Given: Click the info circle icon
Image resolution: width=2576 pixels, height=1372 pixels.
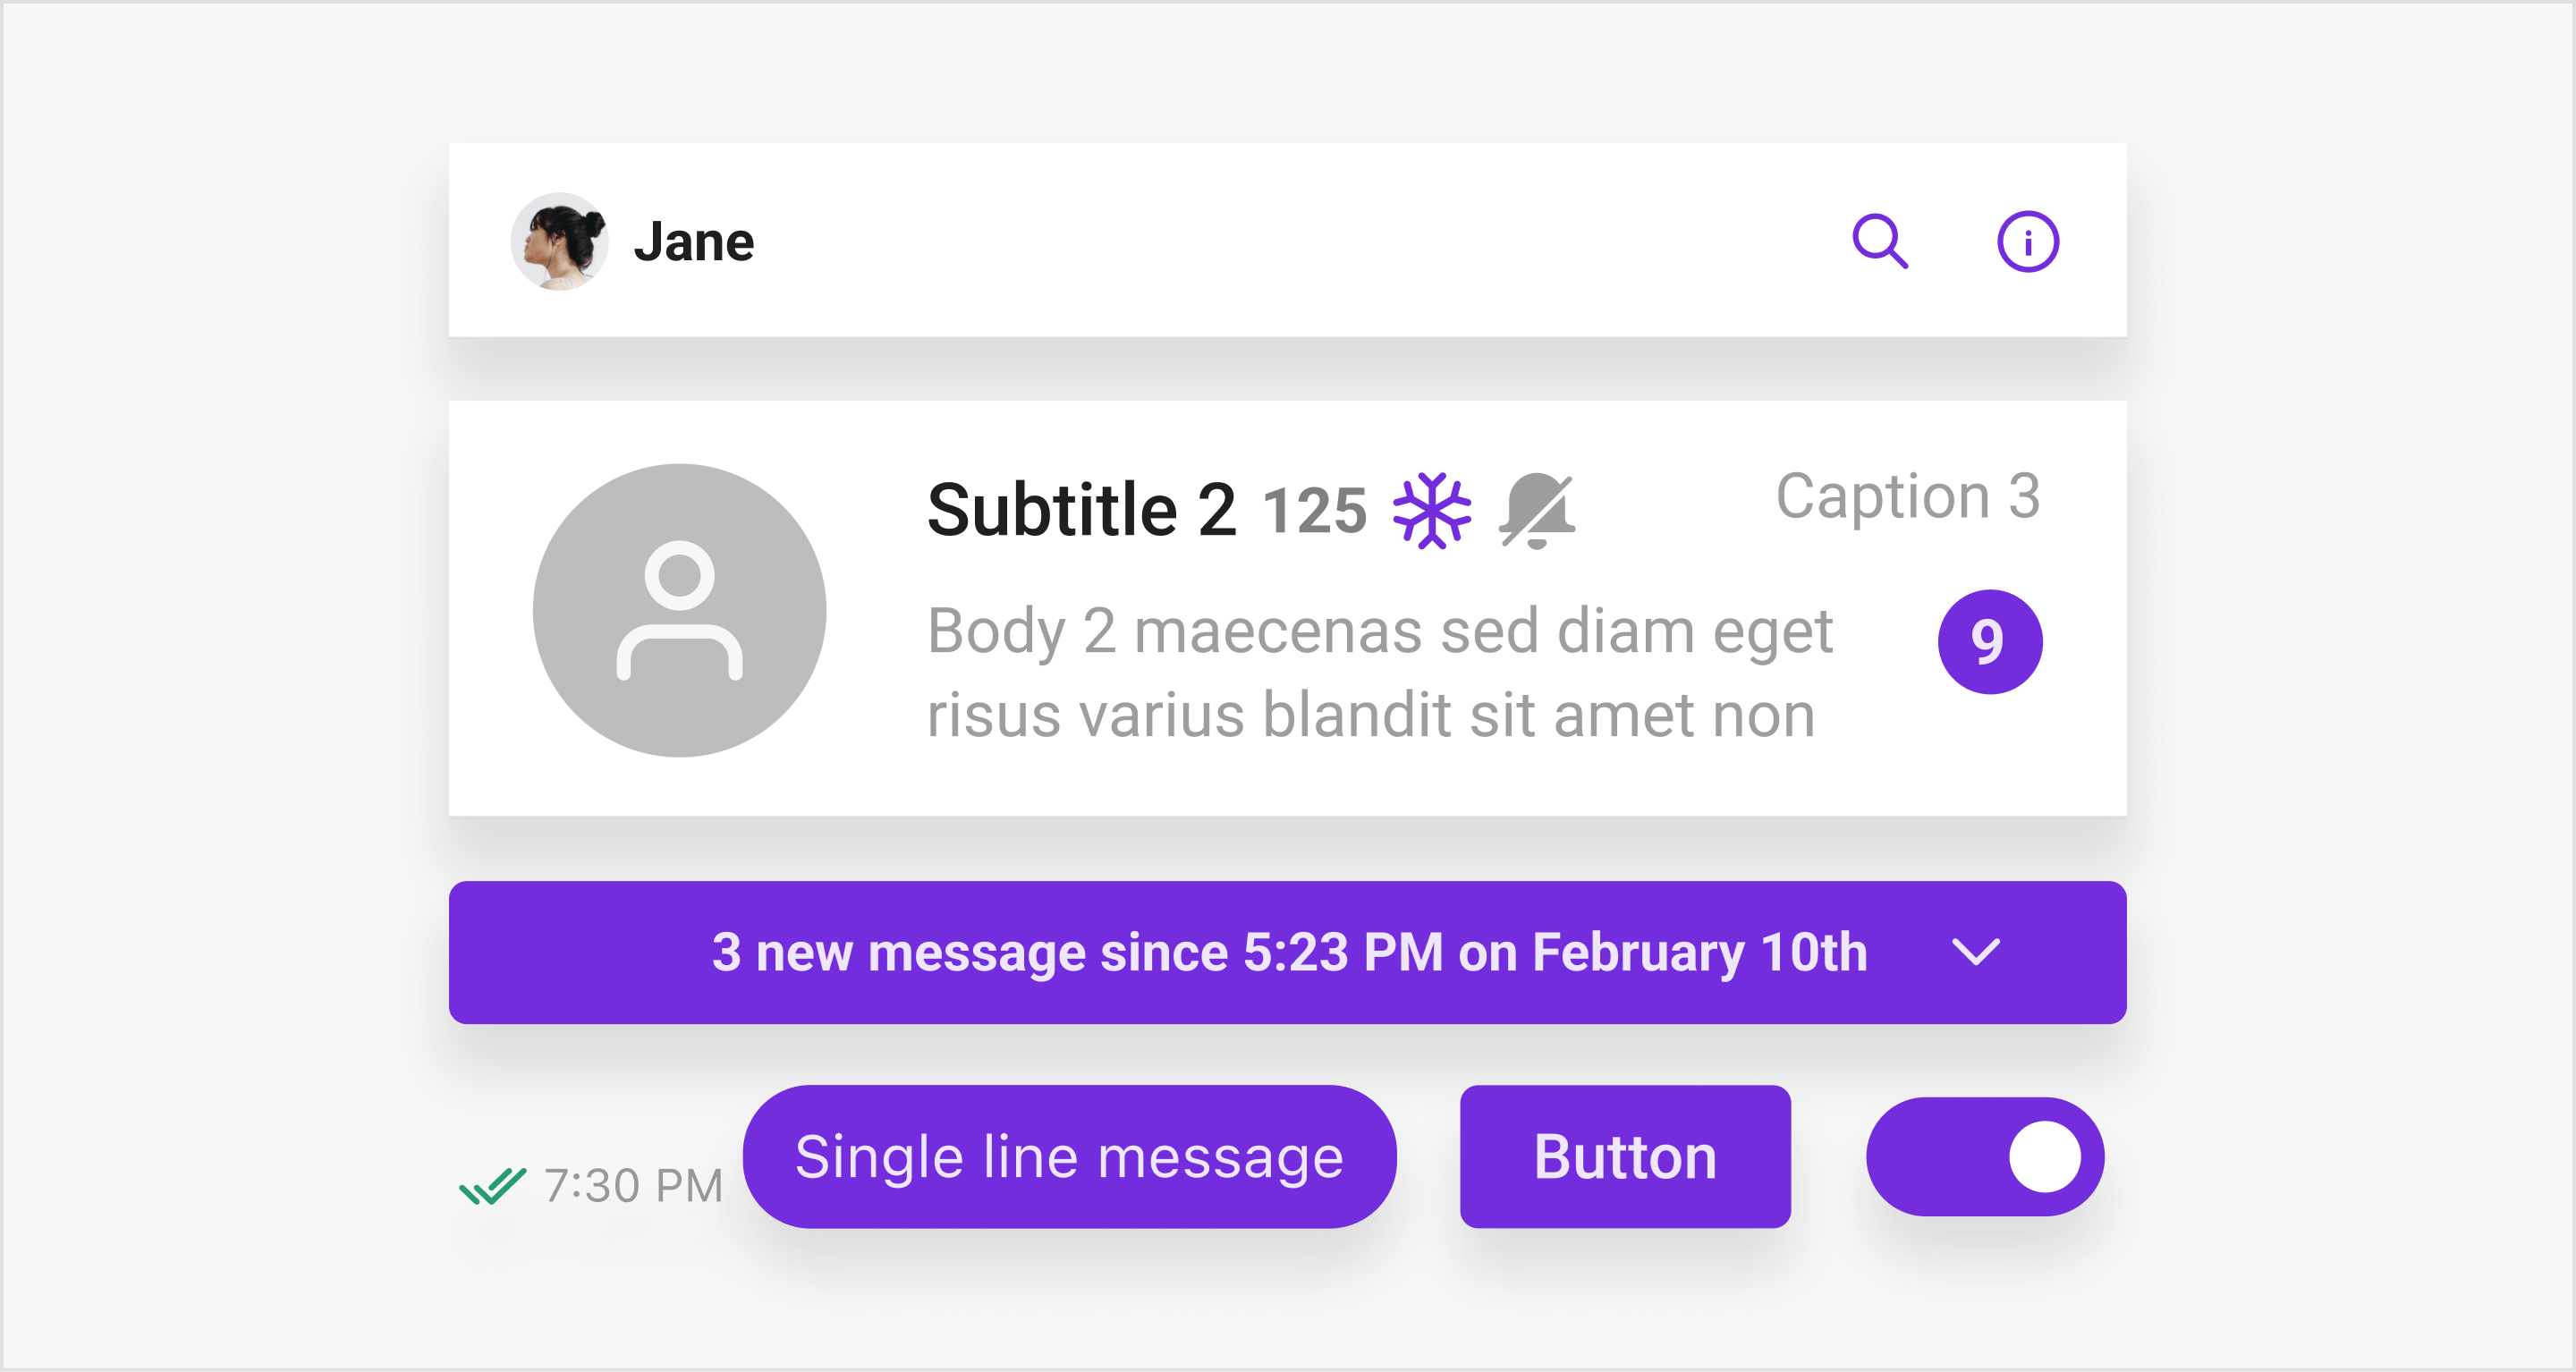Looking at the screenshot, I should (x=2028, y=241).
